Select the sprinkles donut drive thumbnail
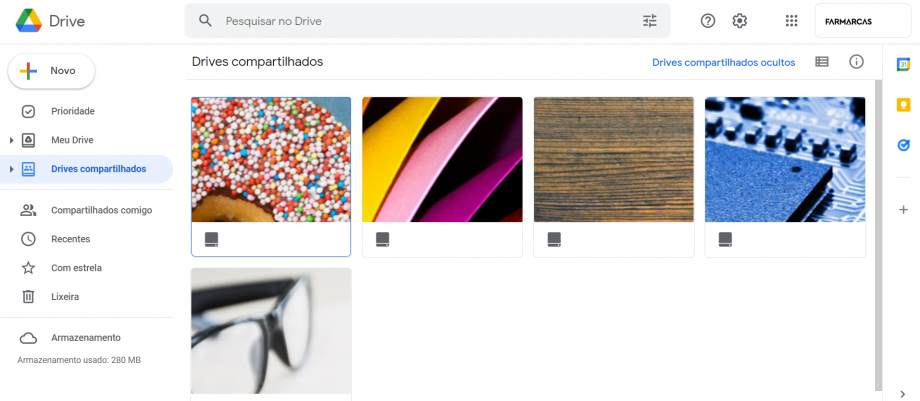 pos(271,159)
